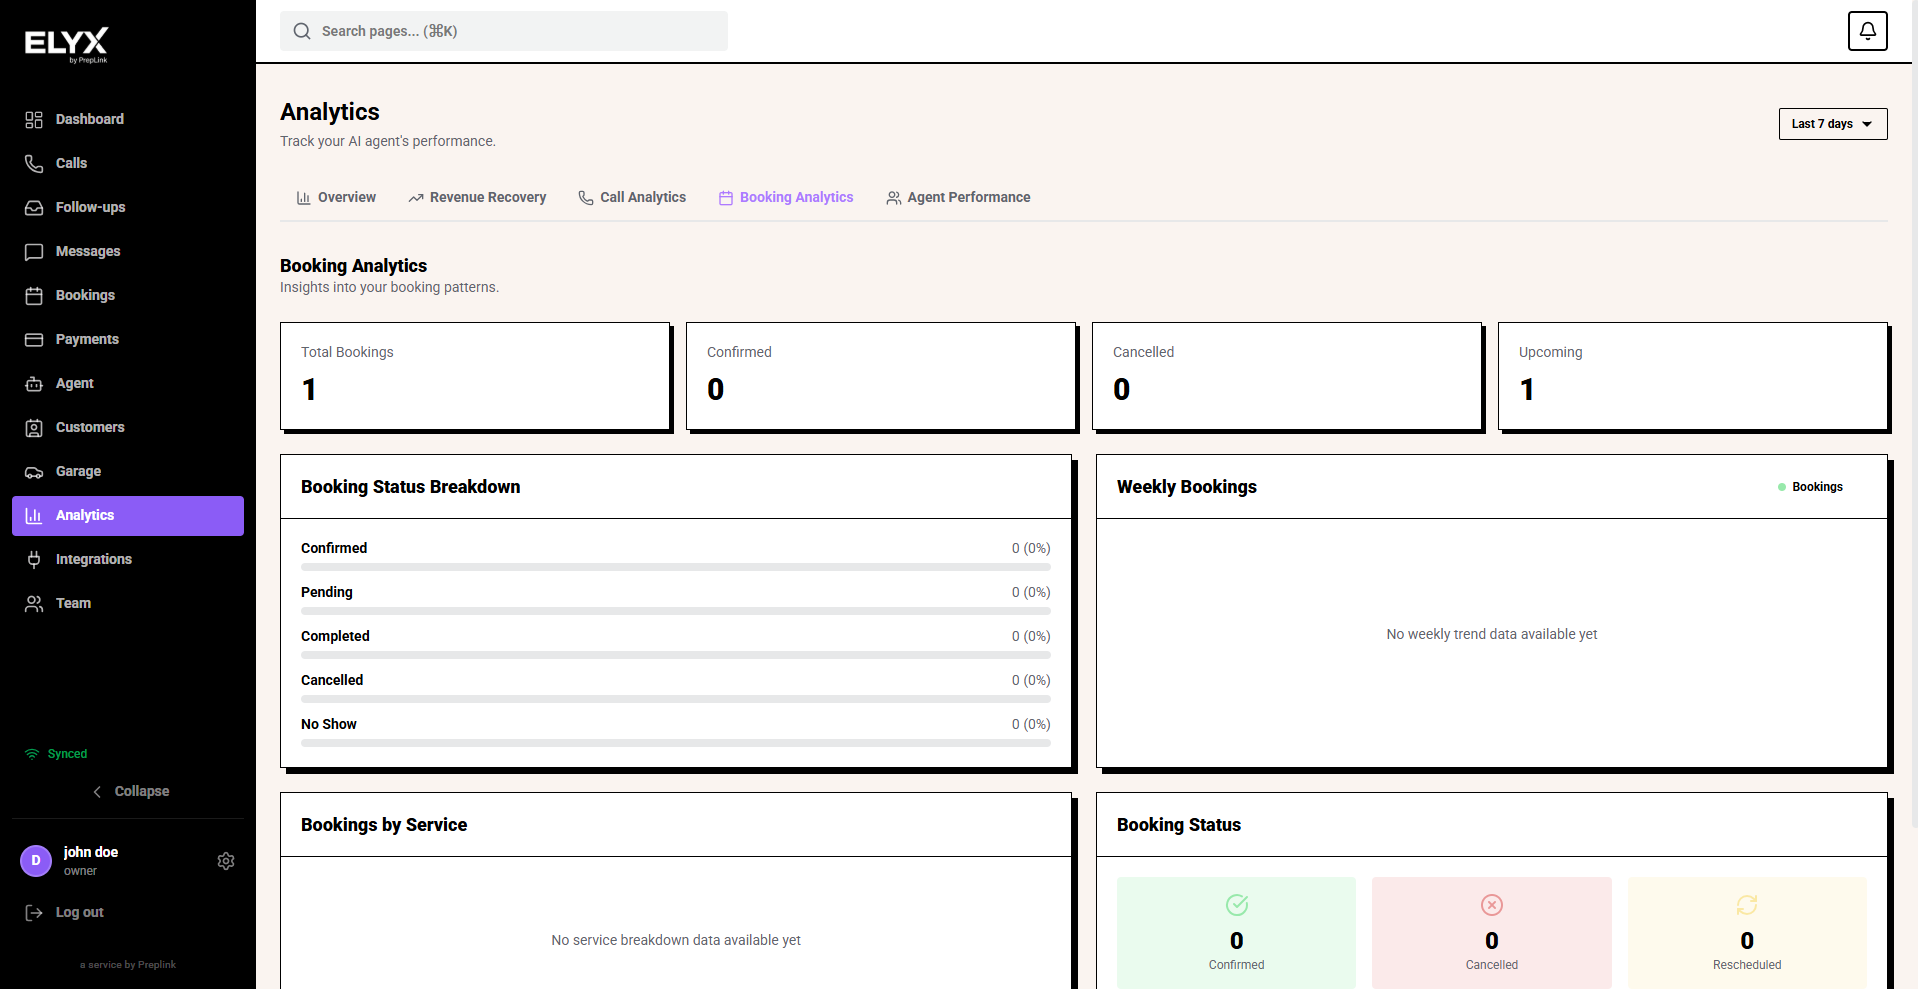Screen dimensions: 1918x989
Task: Click the Team people icon
Action: click(34, 604)
